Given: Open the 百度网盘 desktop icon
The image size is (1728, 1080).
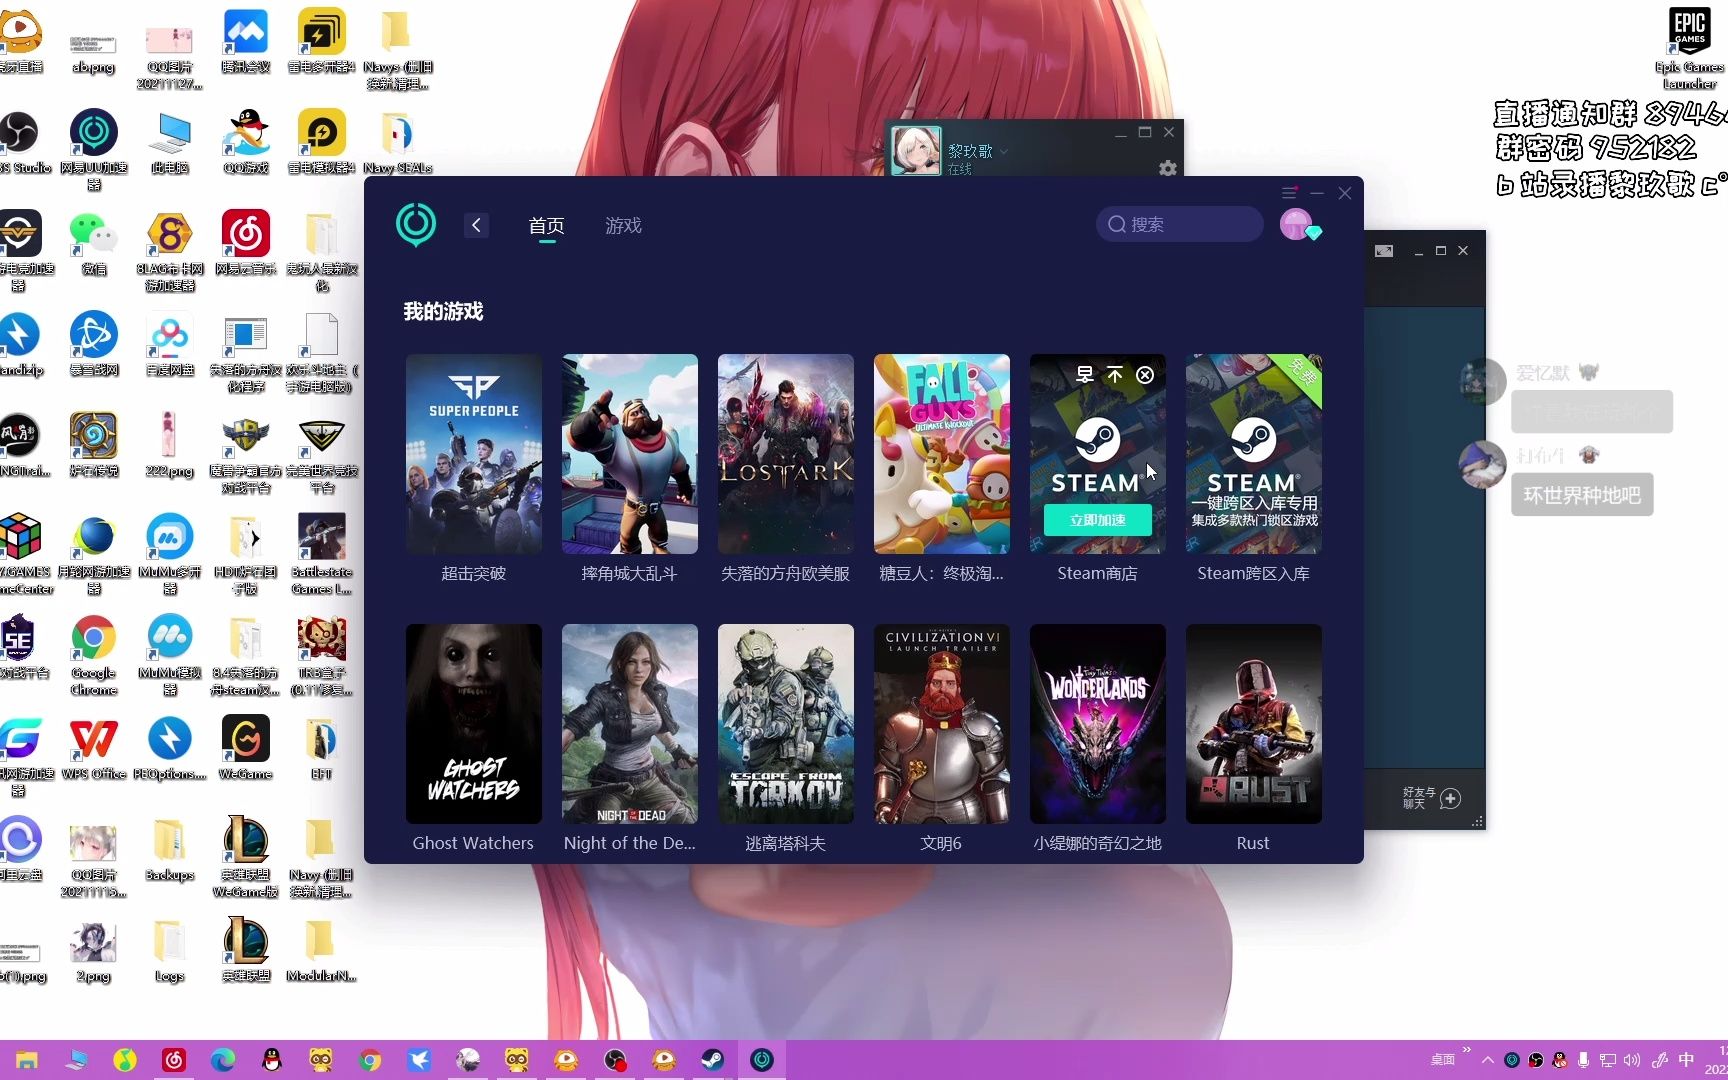Looking at the screenshot, I should [170, 344].
